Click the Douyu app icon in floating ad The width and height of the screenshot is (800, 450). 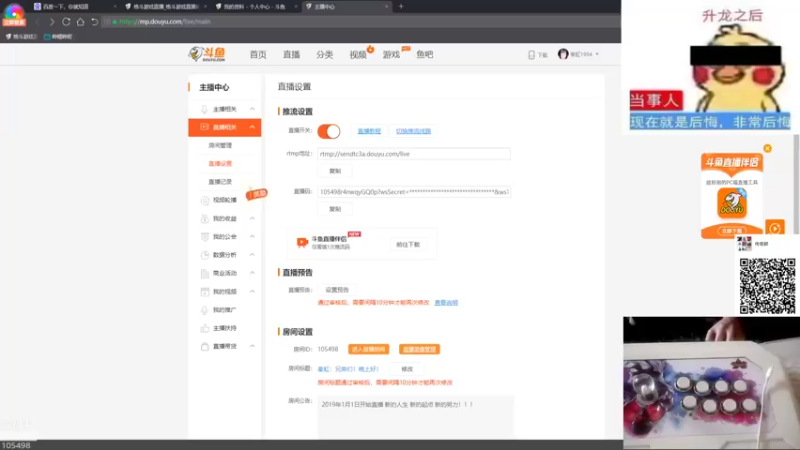click(732, 203)
